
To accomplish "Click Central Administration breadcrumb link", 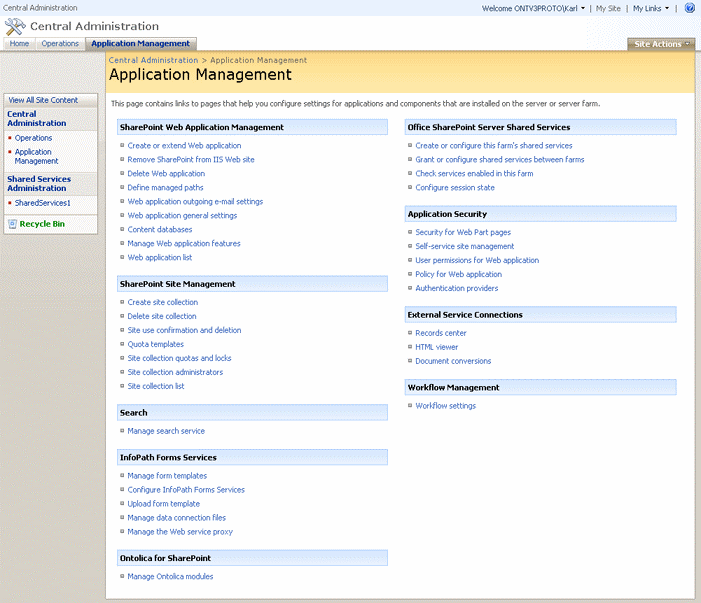I will [x=153, y=60].
